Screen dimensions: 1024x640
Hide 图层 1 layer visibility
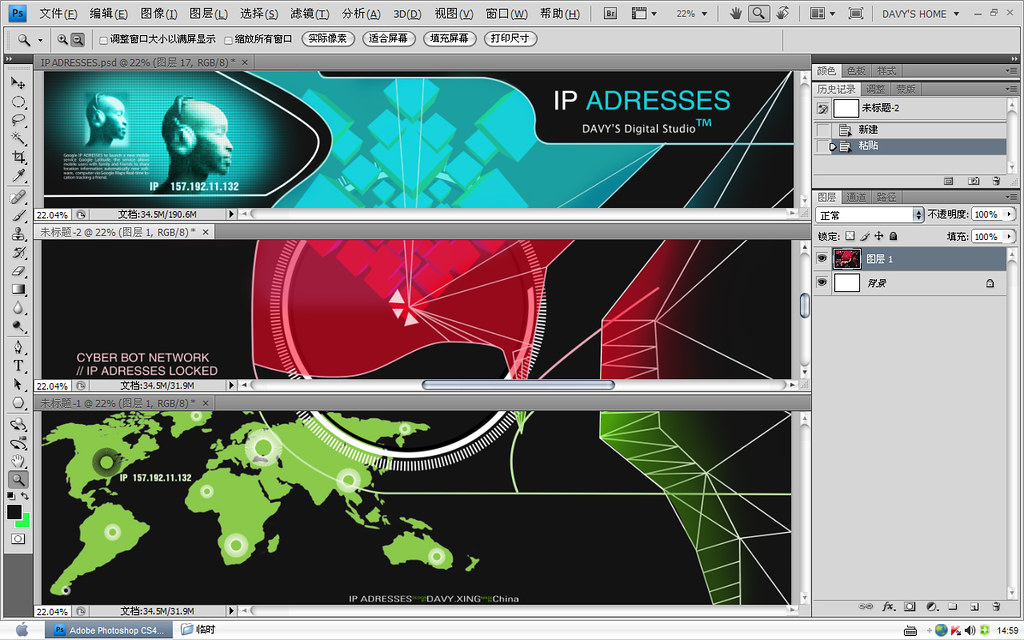[822, 259]
